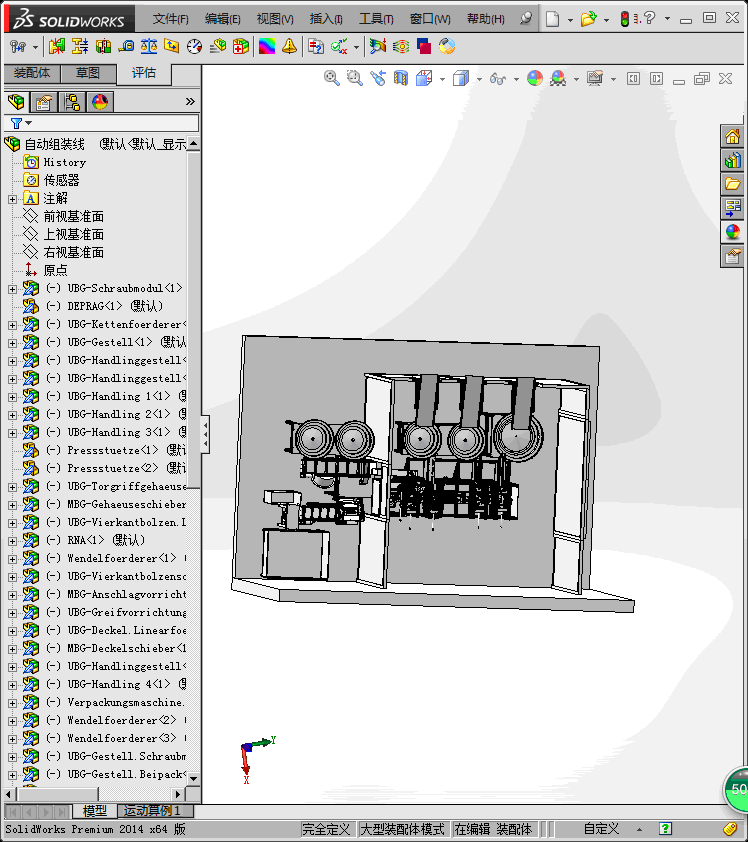Click the status bar help question mark
Screen dimensions: 748x842
pos(665,829)
